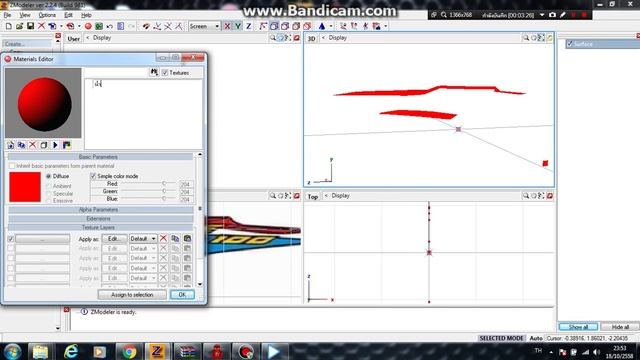Open the first layer's Default dropdown
This screenshot has height=360, width=640.
[143, 238]
